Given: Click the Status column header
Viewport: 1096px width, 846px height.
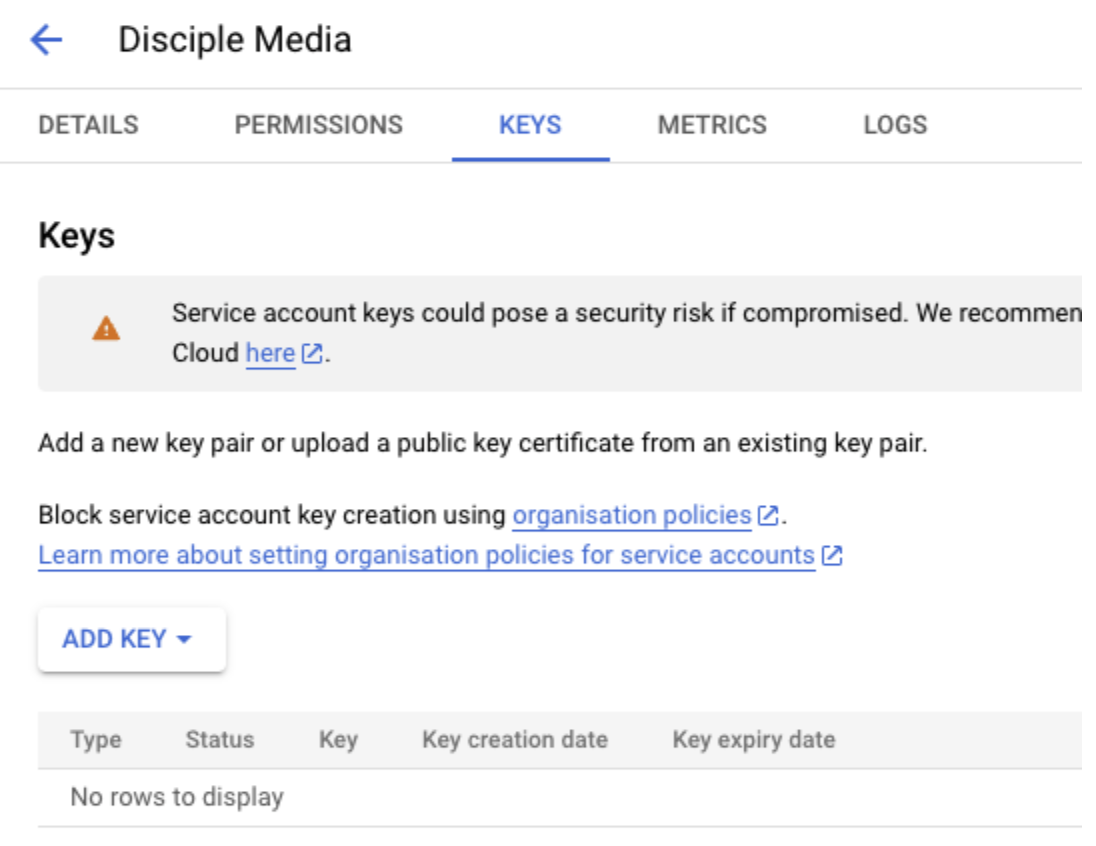Looking at the screenshot, I should [x=219, y=740].
